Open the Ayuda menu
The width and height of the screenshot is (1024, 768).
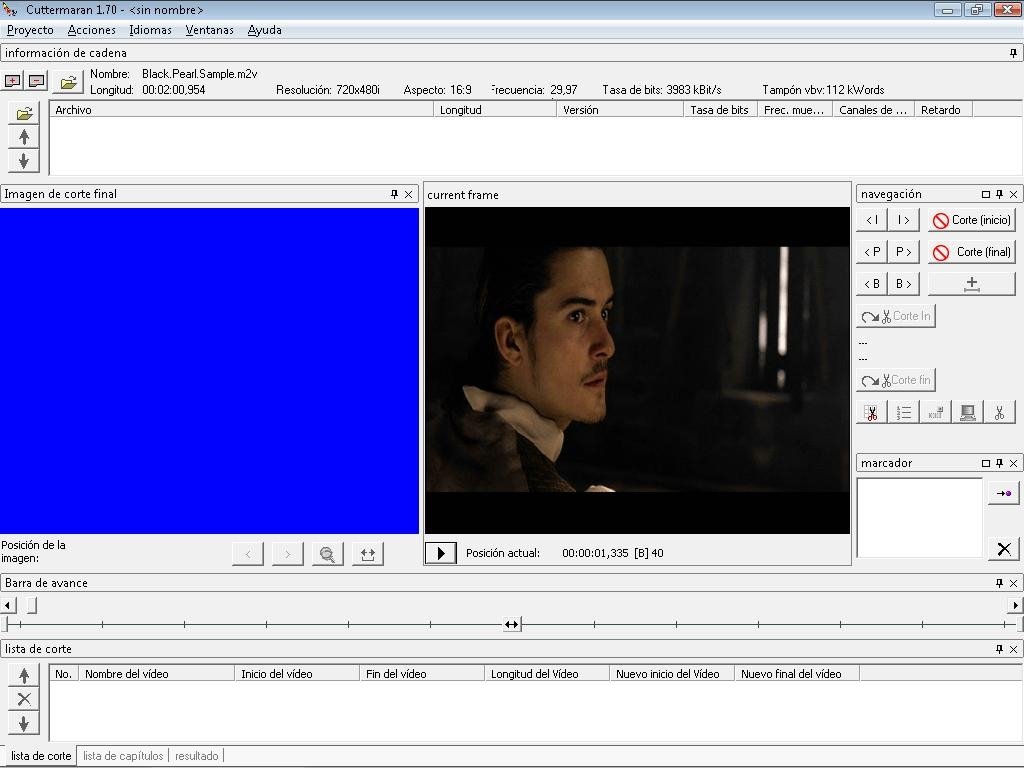tap(264, 30)
